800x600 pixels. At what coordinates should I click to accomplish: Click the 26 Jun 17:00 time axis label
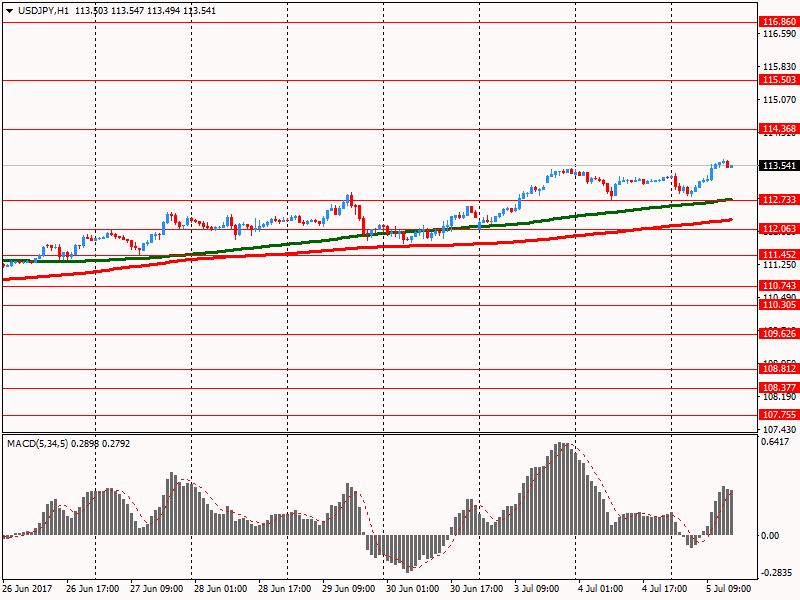click(92, 589)
